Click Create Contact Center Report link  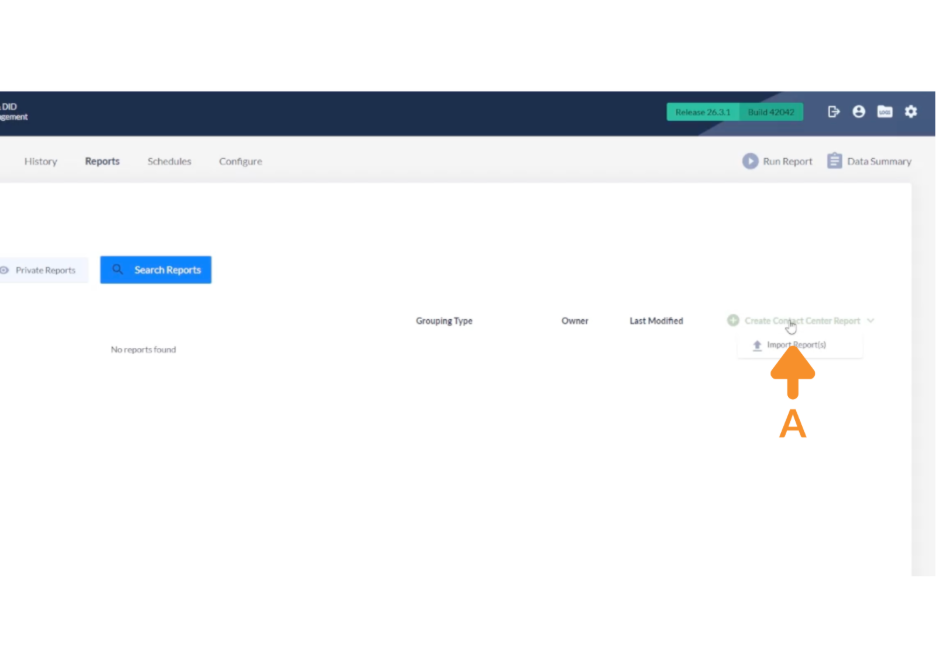[802, 321]
